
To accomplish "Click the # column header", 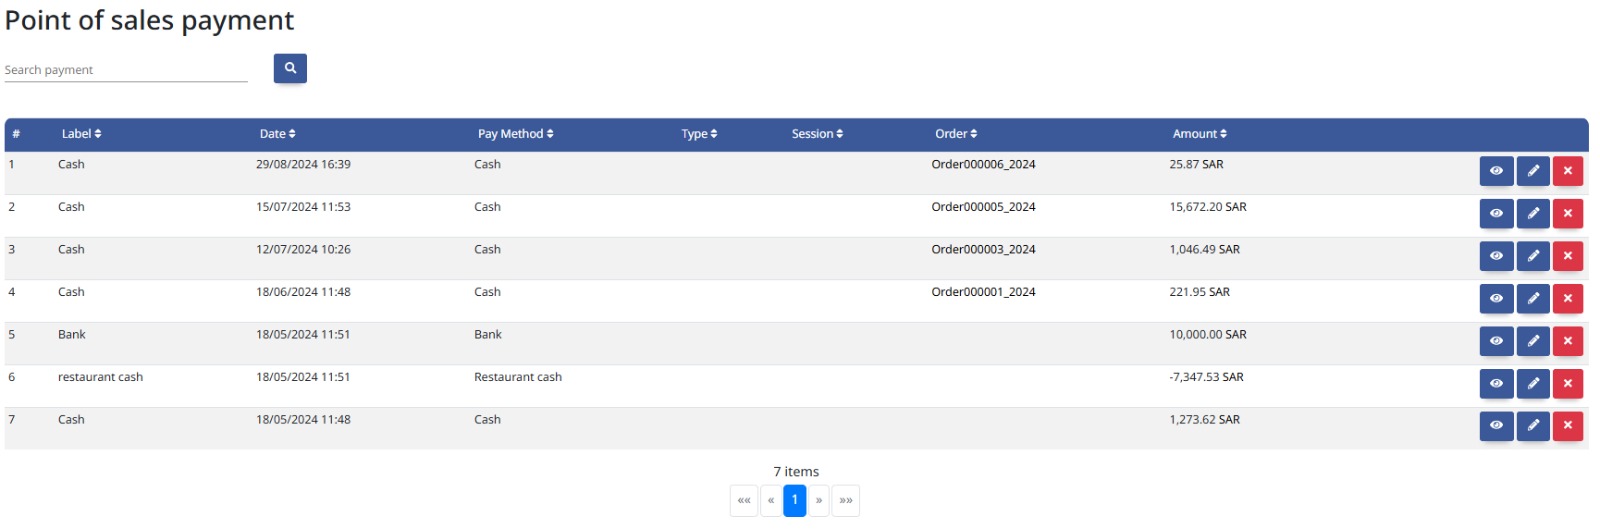I will pyautogui.click(x=16, y=134).
